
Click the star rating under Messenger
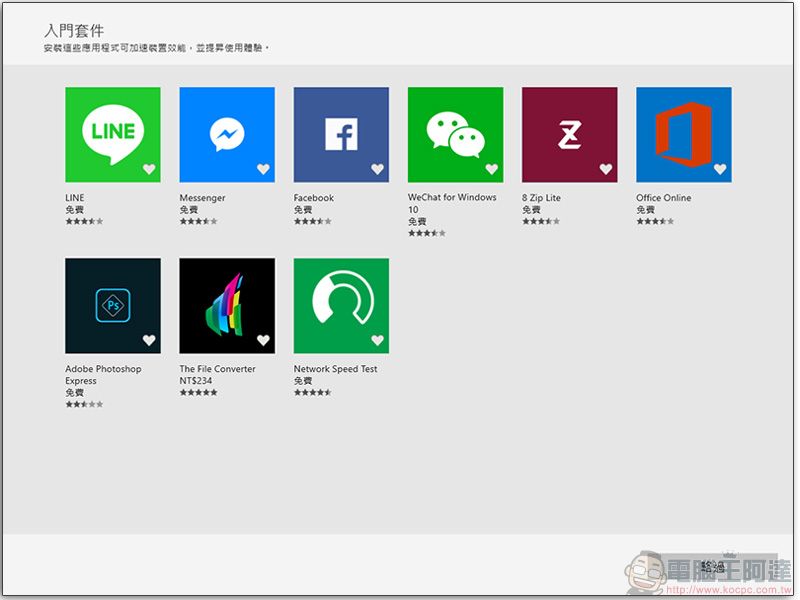[x=198, y=221]
